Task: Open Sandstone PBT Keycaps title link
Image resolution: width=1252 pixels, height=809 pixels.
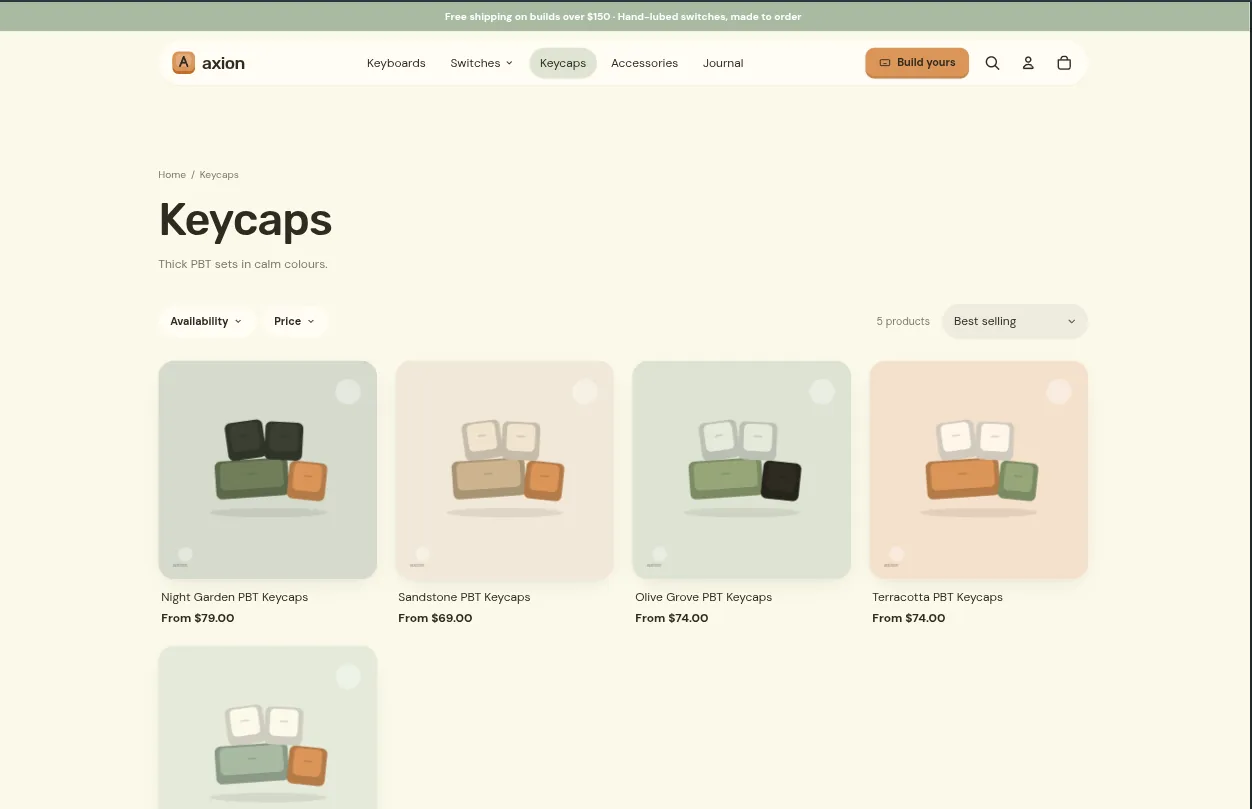Action: [x=464, y=597]
